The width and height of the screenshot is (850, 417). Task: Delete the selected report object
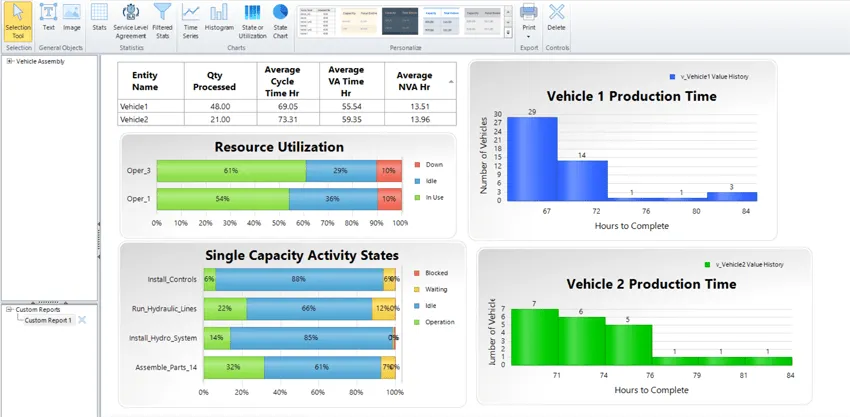click(x=556, y=17)
